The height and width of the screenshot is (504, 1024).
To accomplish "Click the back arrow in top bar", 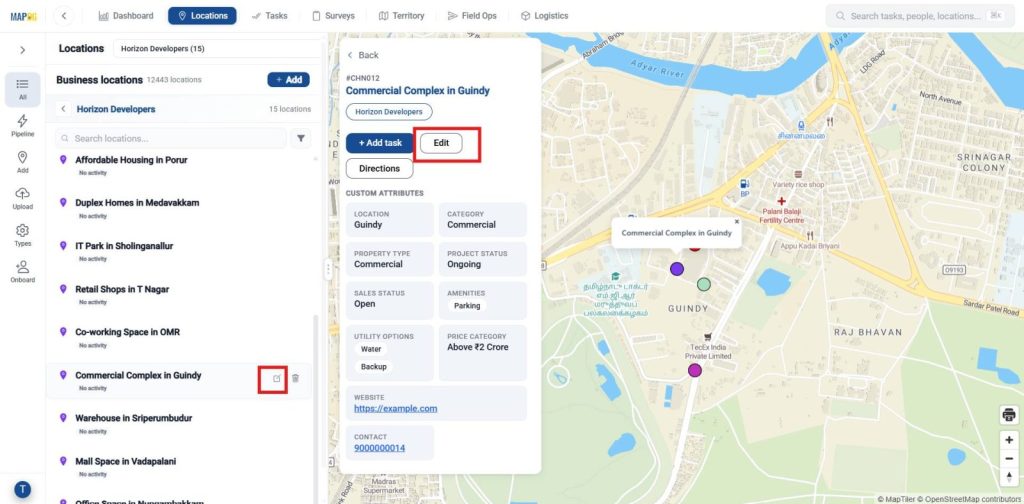I will point(63,16).
